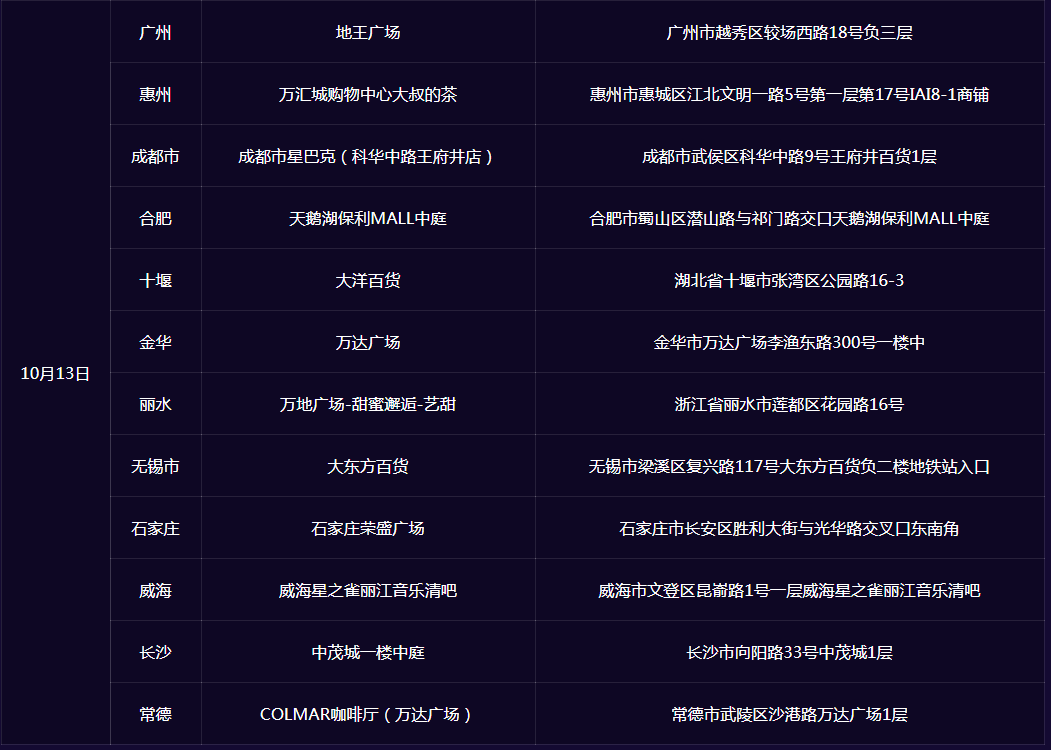Viewport: 1051px width, 750px height.
Task: Click venue "石家庄荣盛广场"
Action: click(x=368, y=528)
